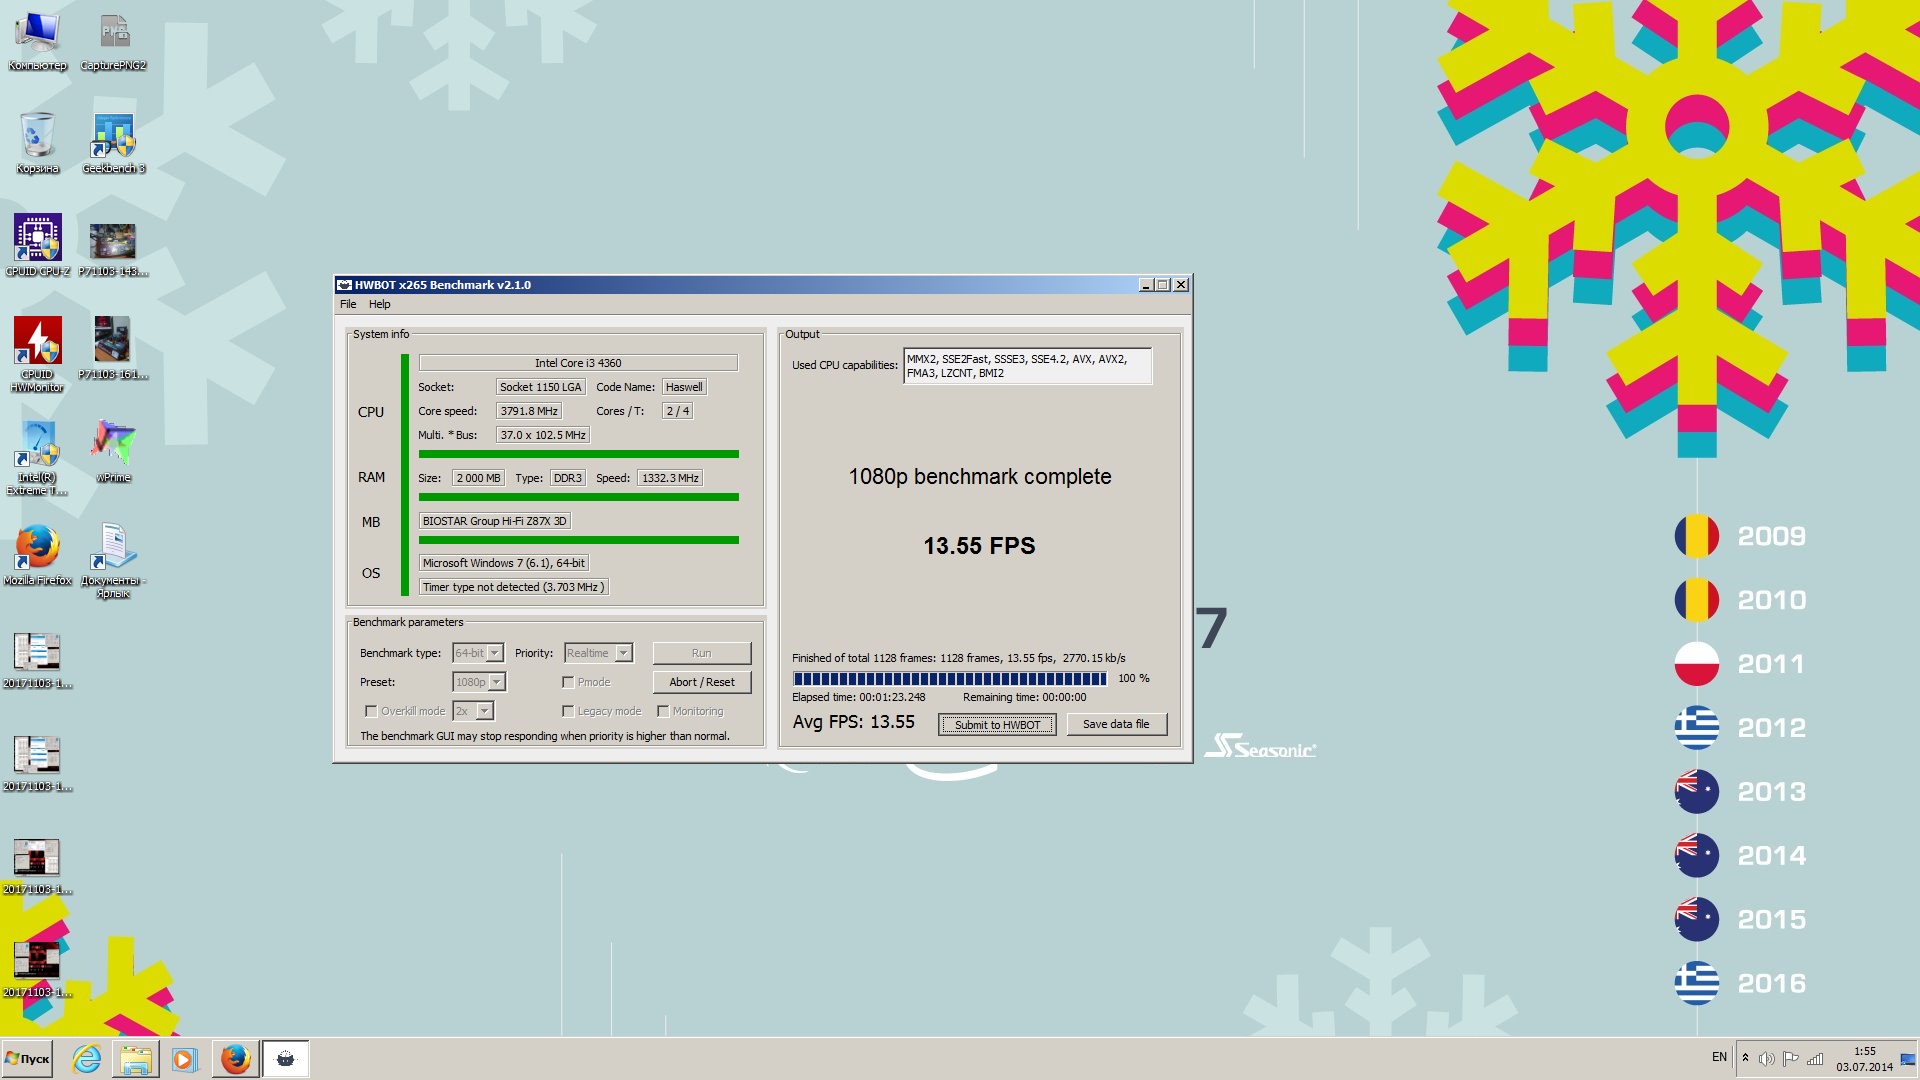
Task: Click the Socket 1150 LGA value
Action: point(540,387)
